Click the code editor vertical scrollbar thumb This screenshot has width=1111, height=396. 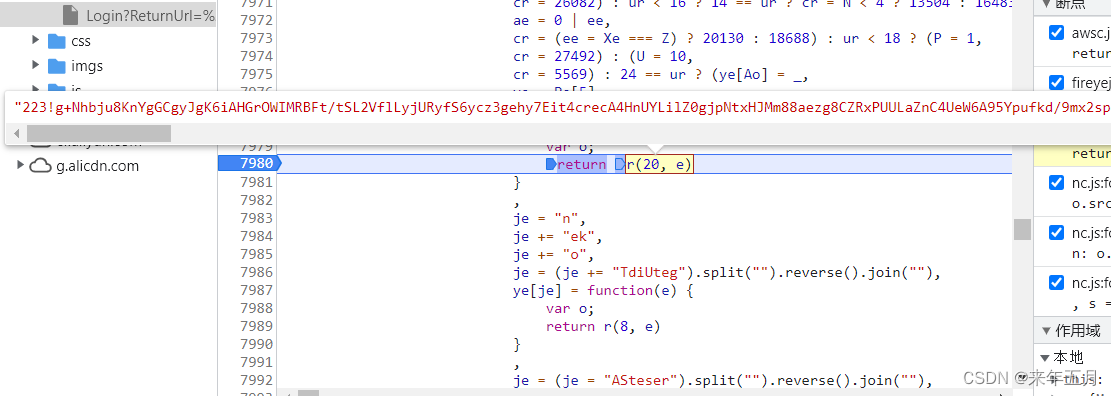pos(1022,230)
